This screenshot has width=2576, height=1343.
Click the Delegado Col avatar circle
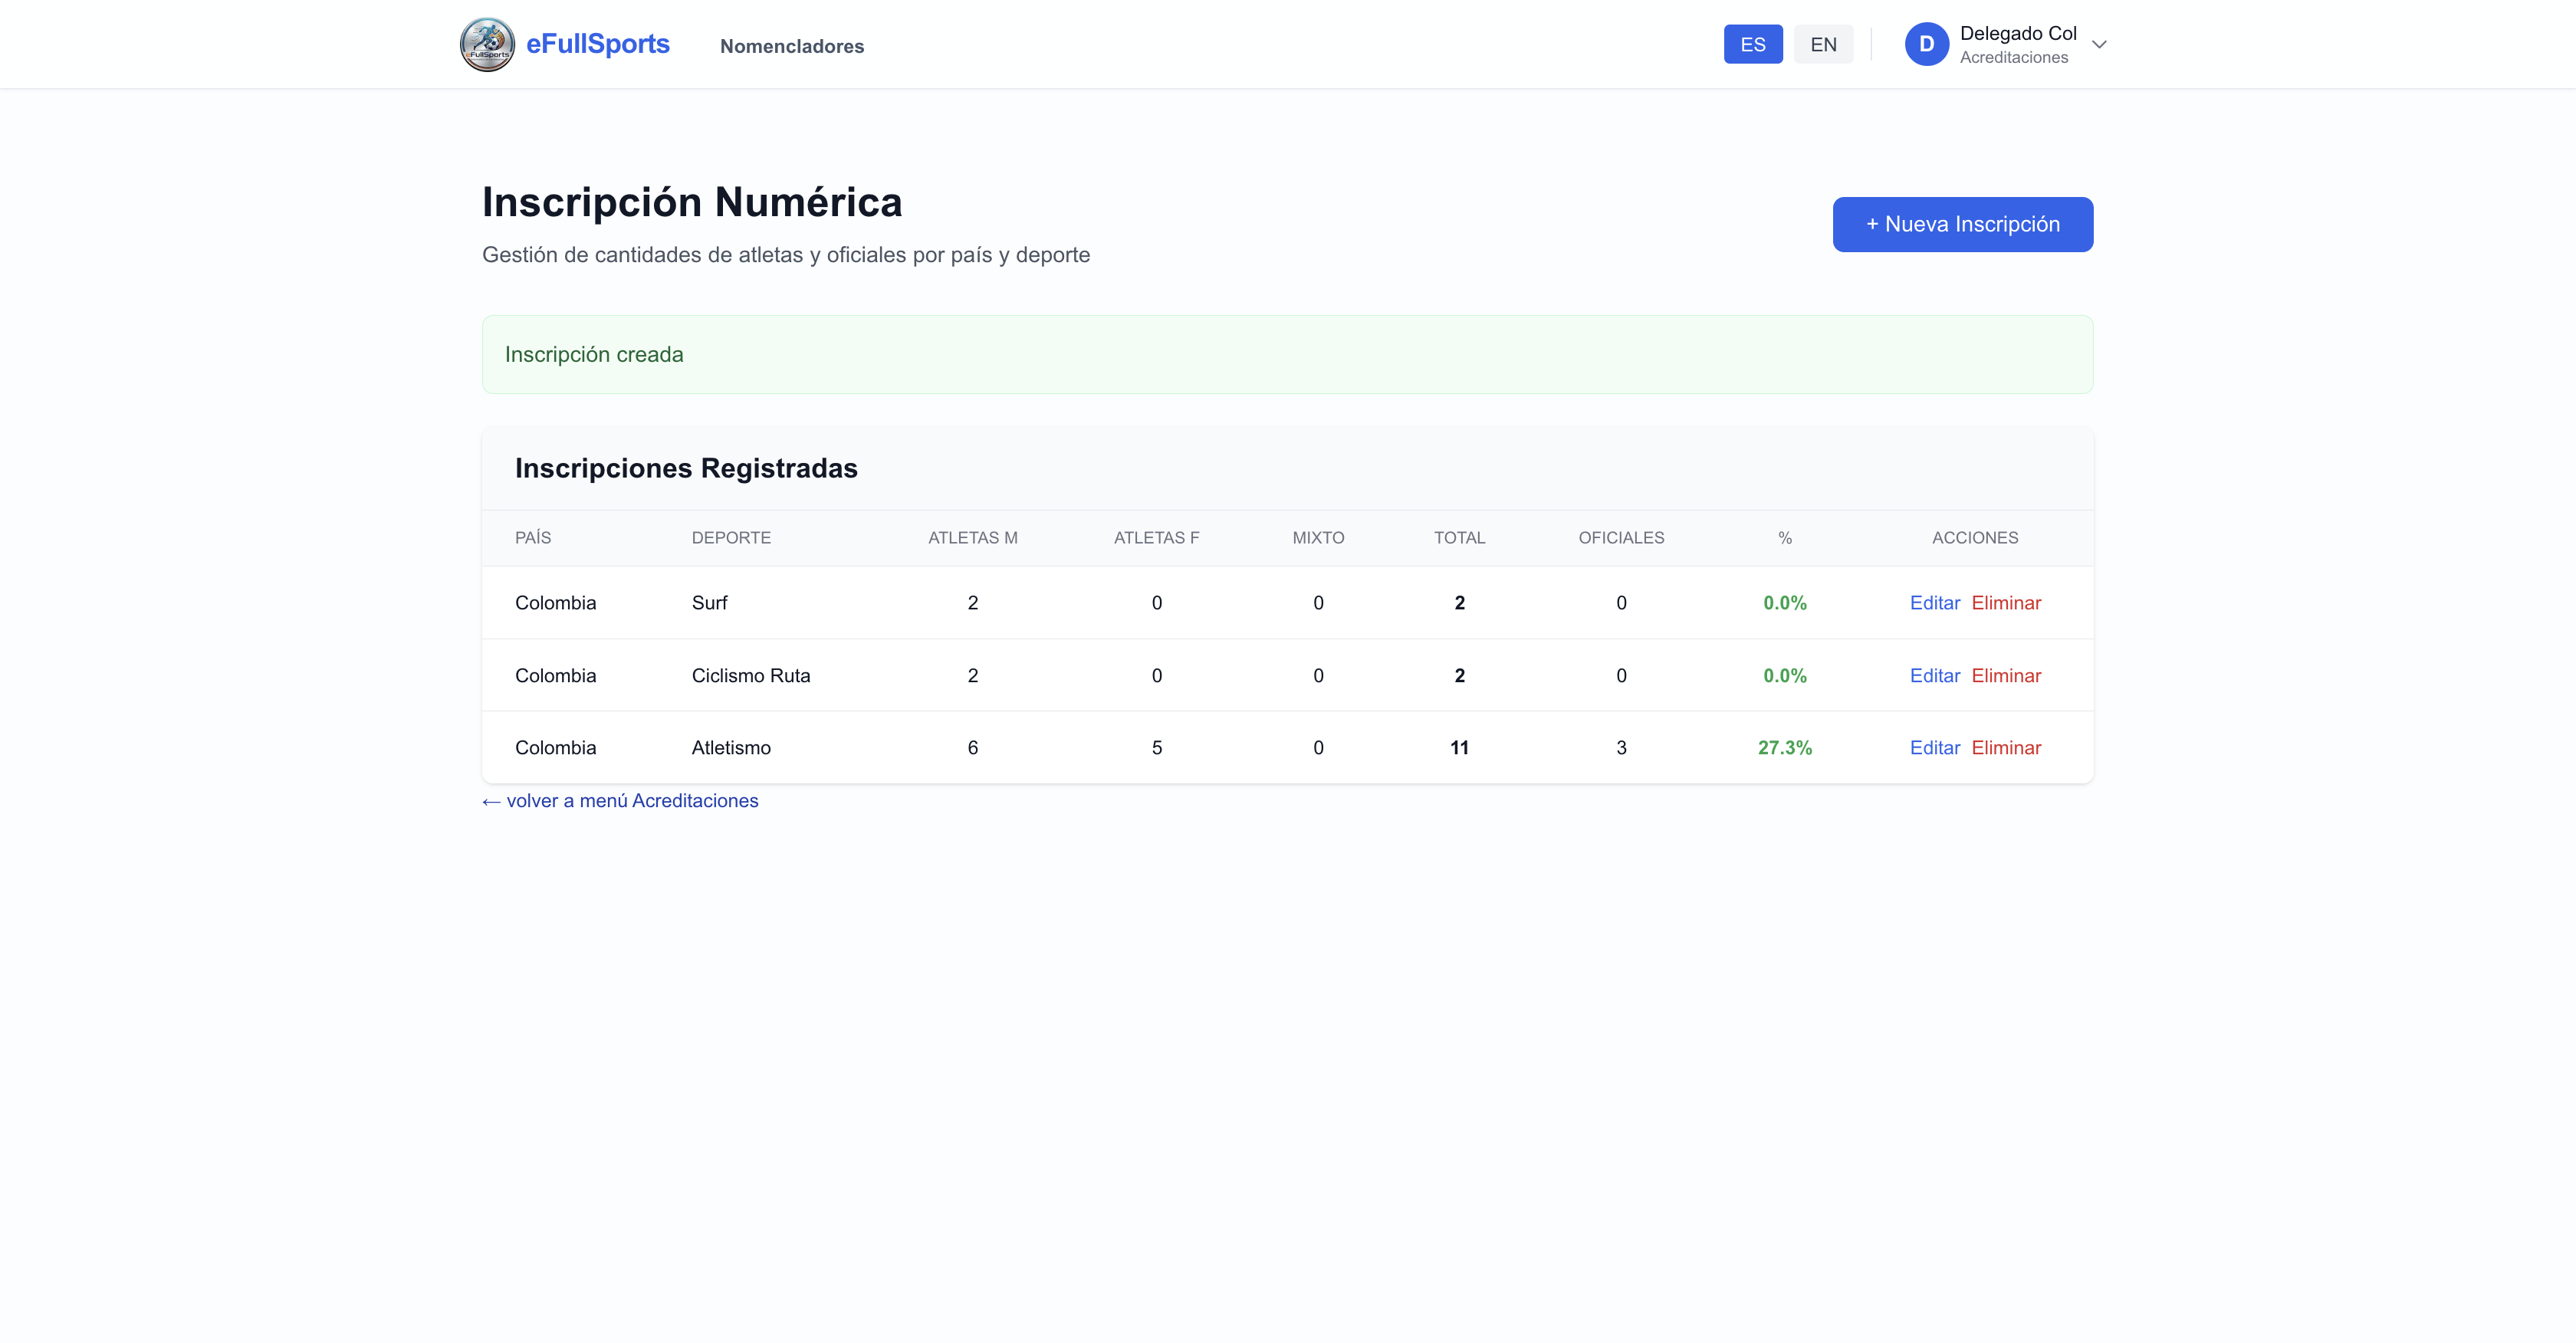pyautogui.click(x=1926, y=44)
